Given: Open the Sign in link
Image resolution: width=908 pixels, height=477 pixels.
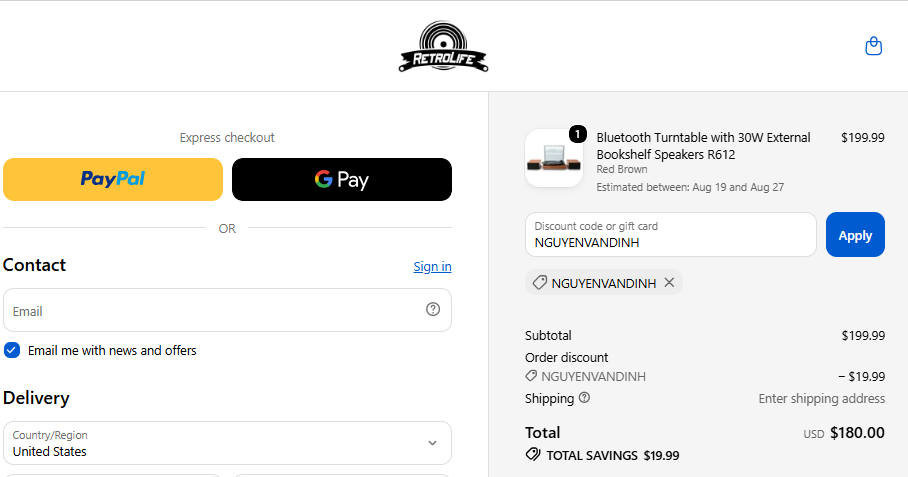Looking at the screenshot, I should 432,266.
